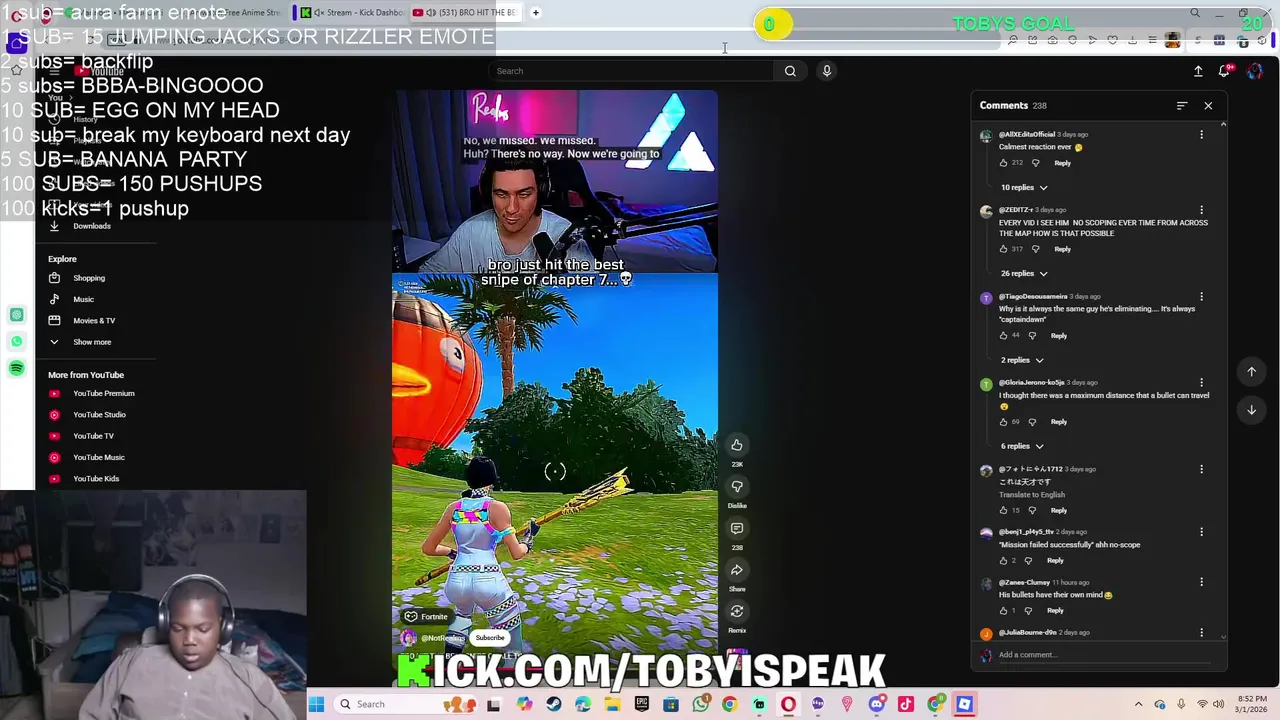
Task: Open TikTok from the taskbar
Action: pos(906,704)
